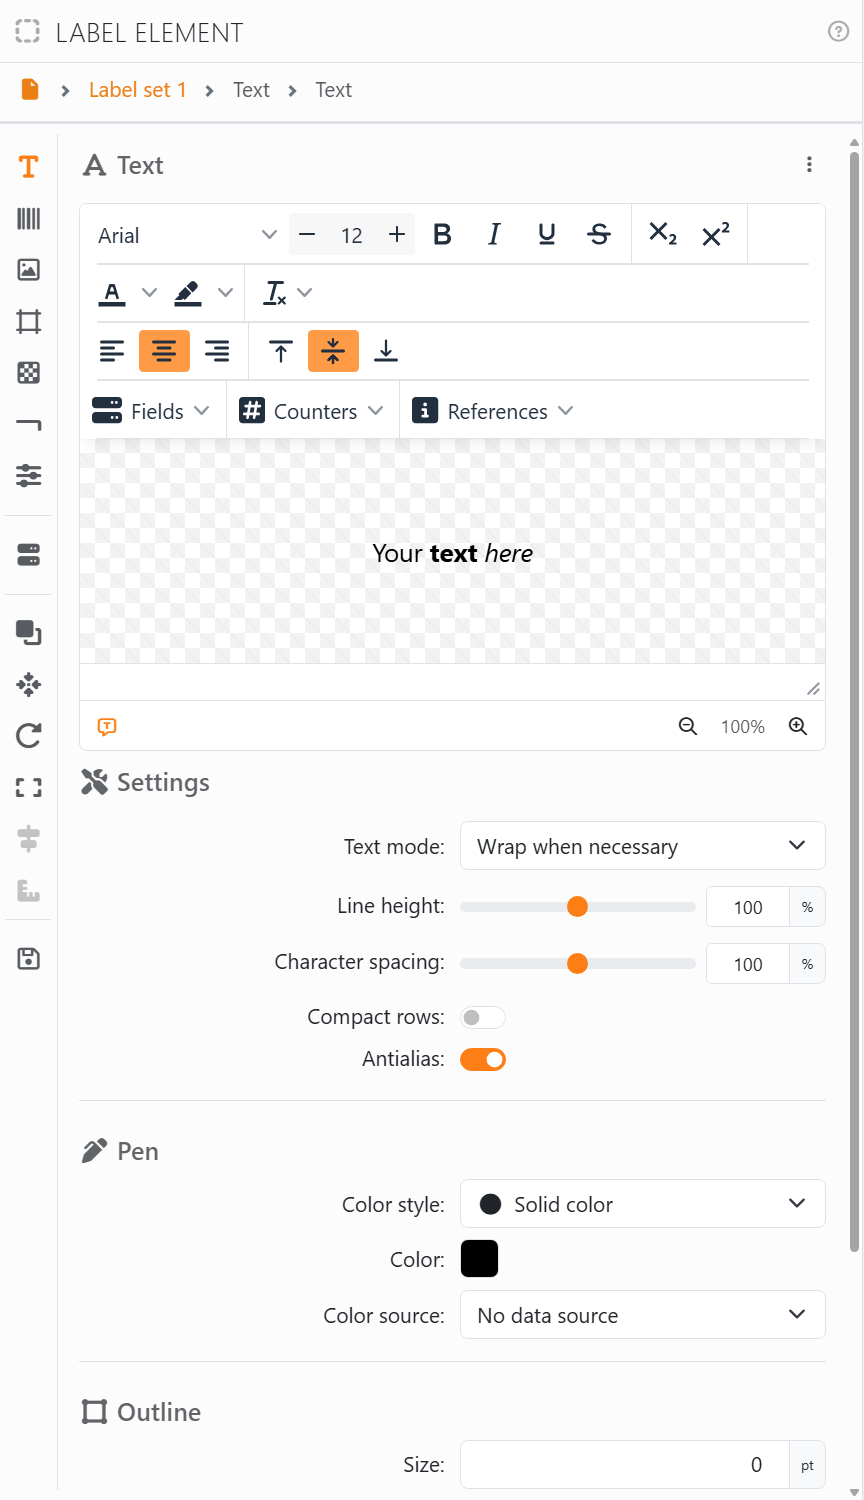Click the 100% zoom level text

coord(743,727)
